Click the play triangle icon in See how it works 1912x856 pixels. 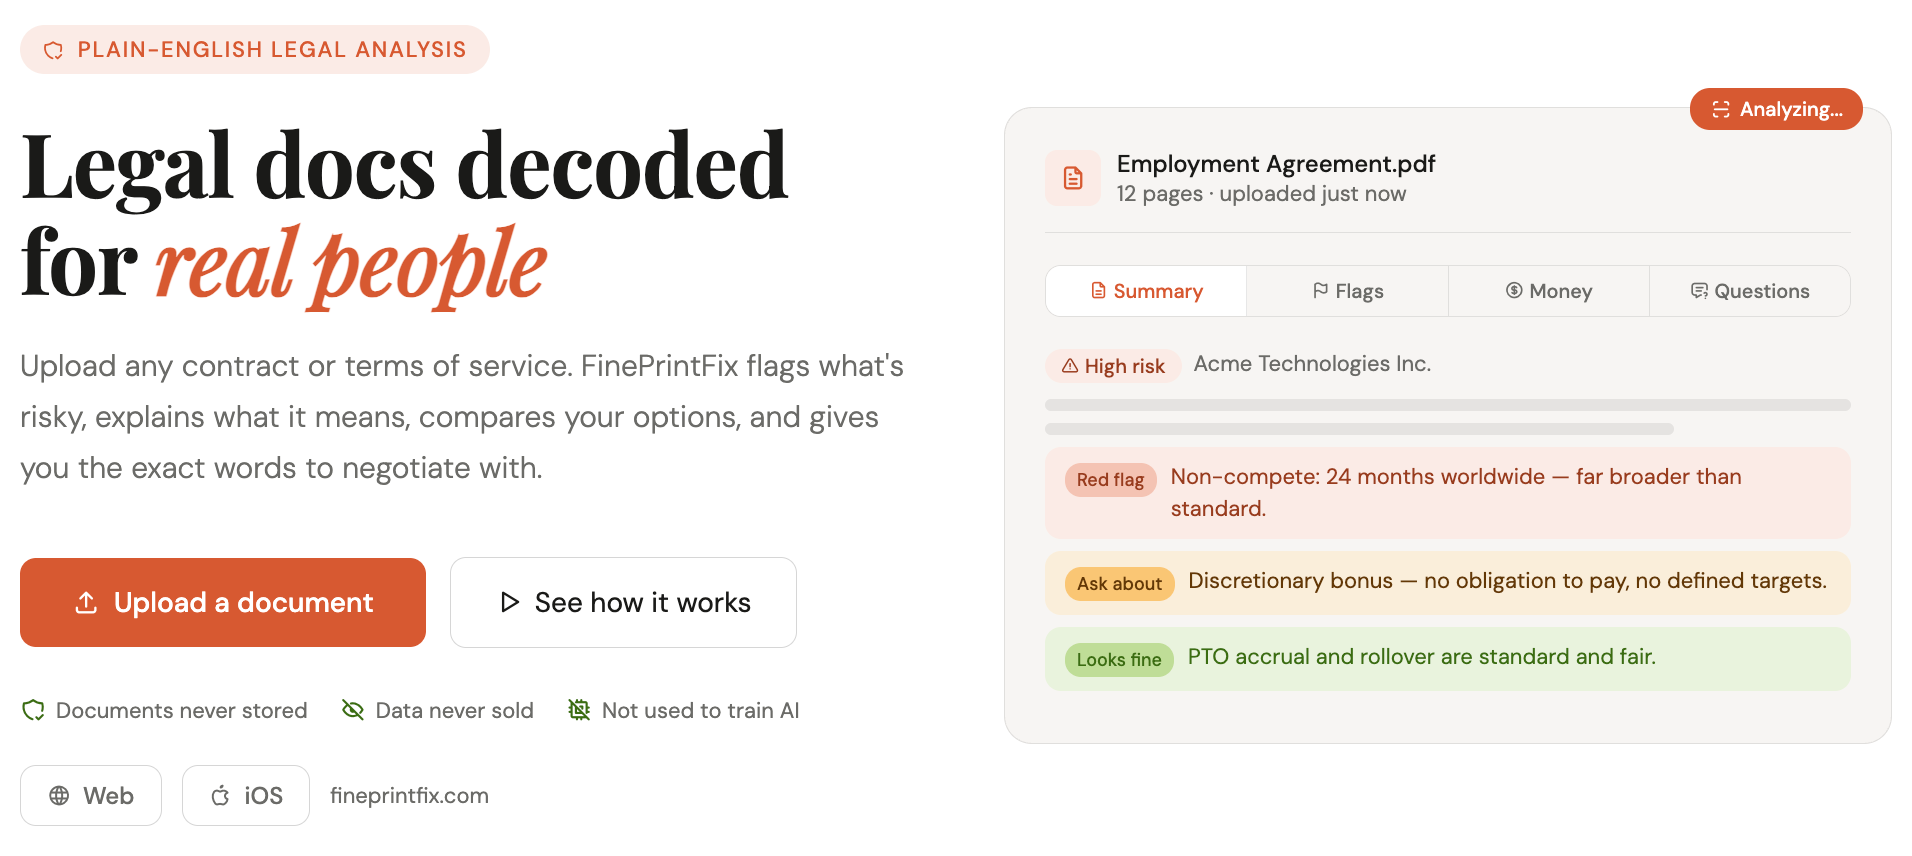coord(510,602)
